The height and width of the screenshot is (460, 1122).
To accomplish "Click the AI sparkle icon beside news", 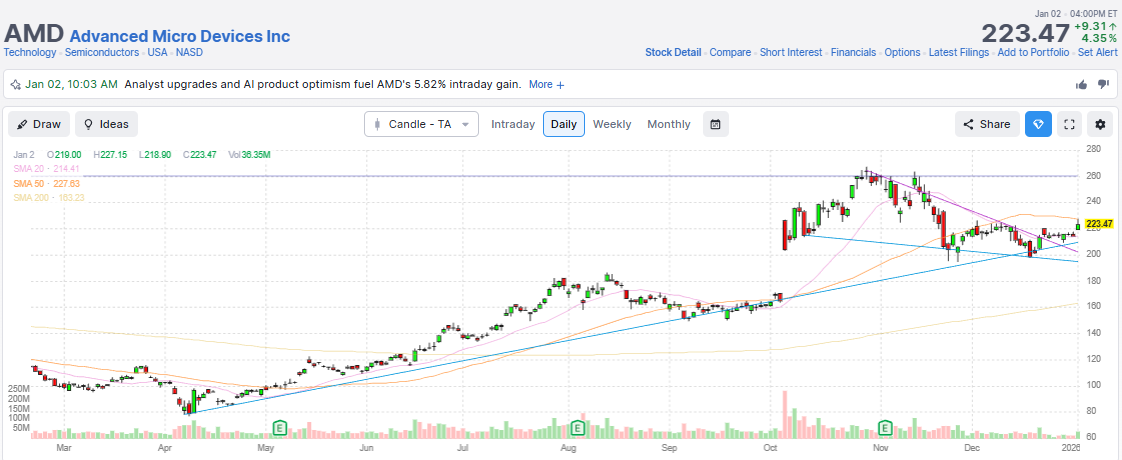I will click(x=15, y=84).
